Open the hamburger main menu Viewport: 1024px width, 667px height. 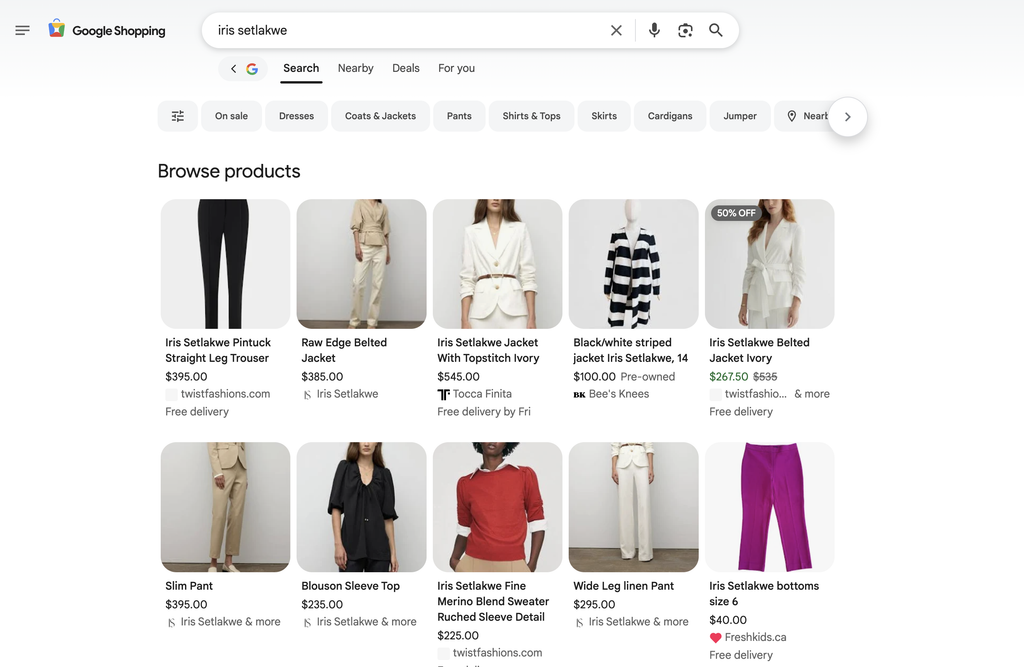pos(22,30)
